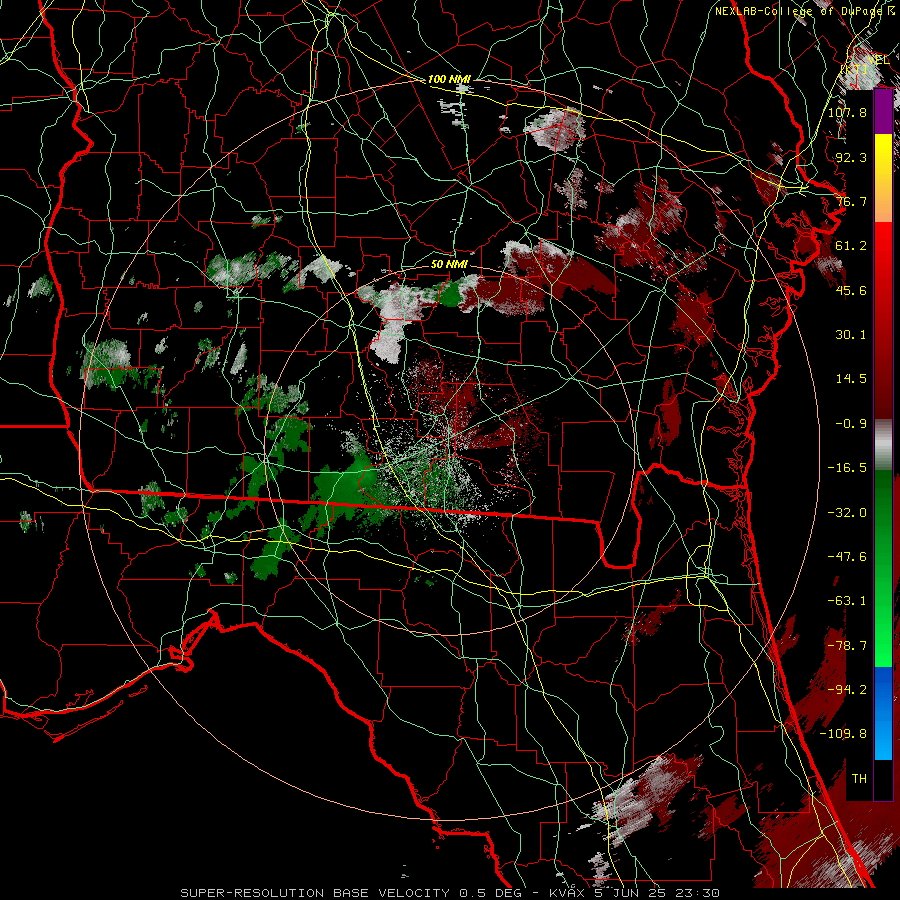900x900 pixels.
Task: Click the "50 NMI" range ring label
Action: pyautogui.click(x=449, y=264)
